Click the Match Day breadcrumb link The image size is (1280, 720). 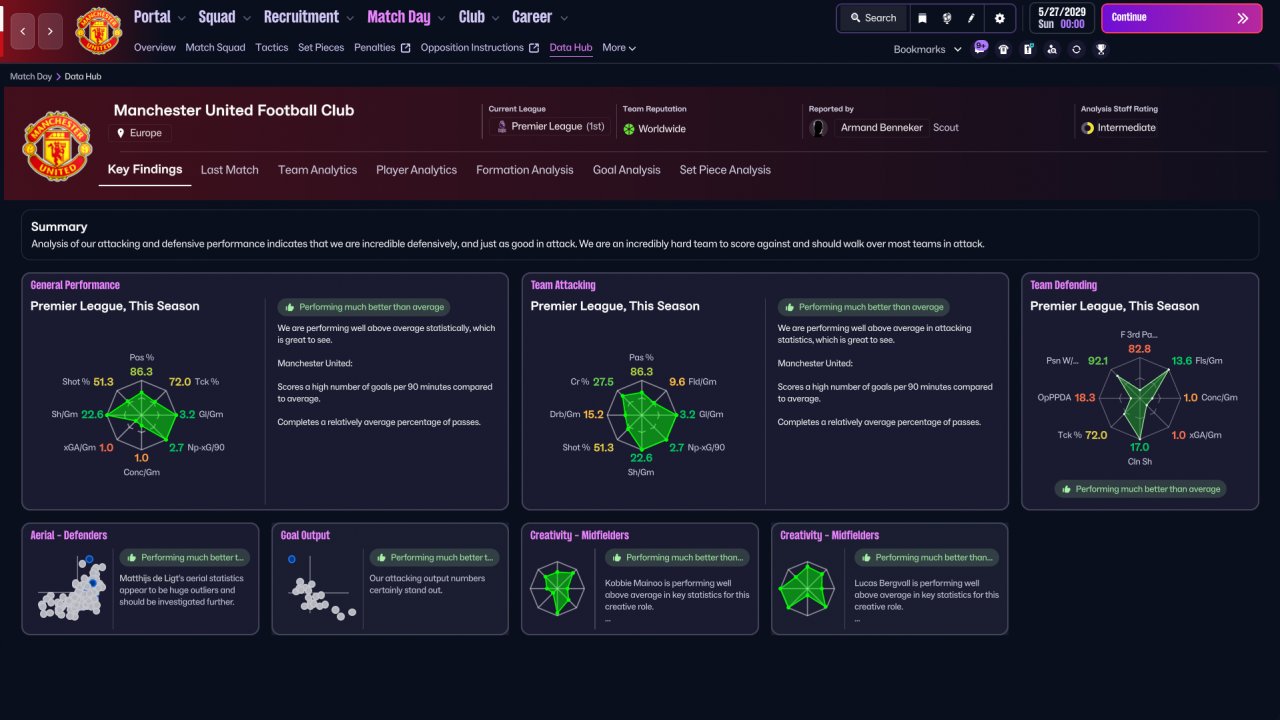(x=31, y=76)
